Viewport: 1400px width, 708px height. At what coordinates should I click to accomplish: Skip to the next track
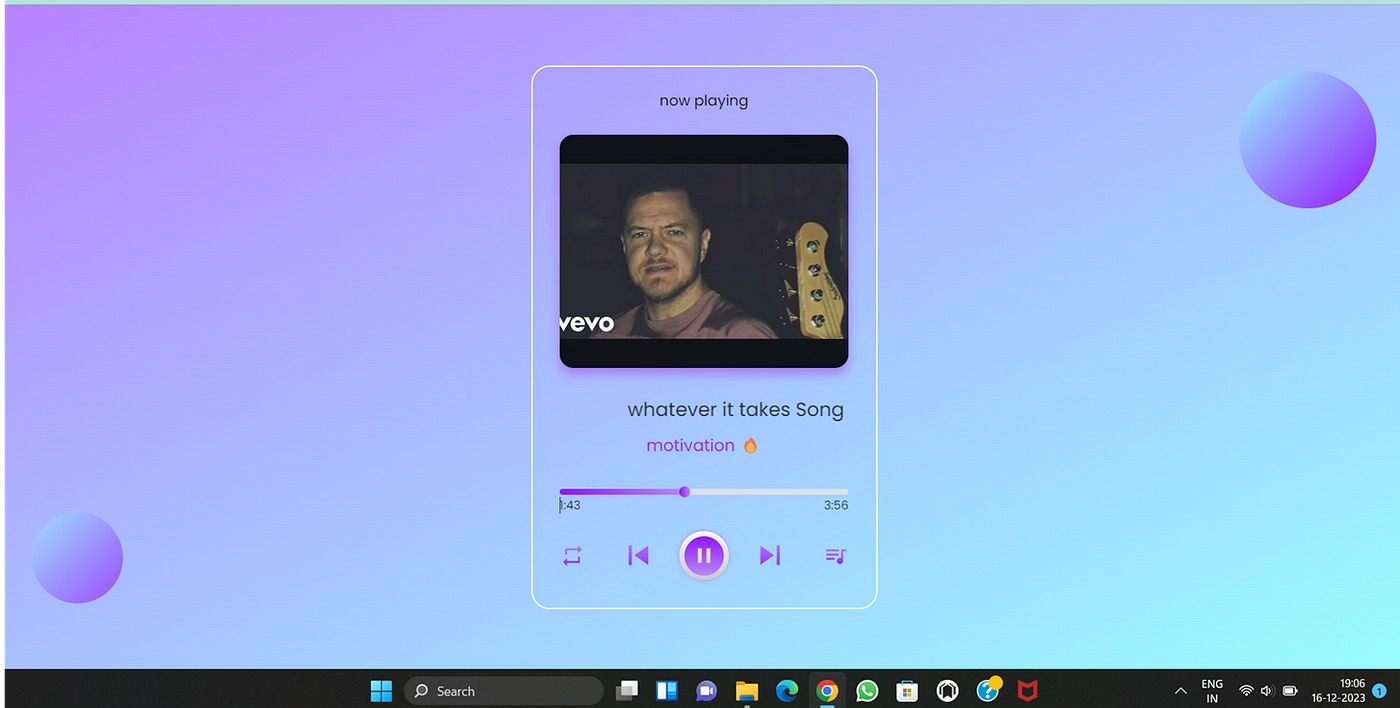tap(770, 555)
